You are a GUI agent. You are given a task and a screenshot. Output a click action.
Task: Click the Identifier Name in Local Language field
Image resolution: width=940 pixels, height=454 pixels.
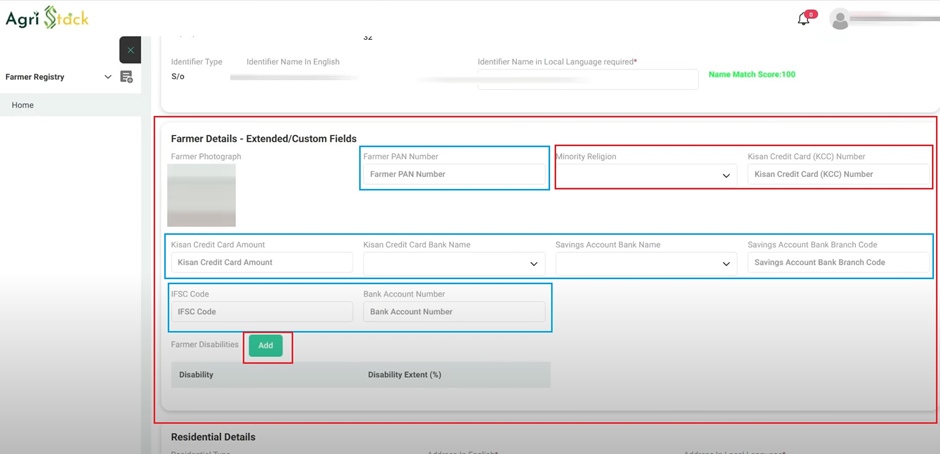pyautogui.click(x=588, y=80)
